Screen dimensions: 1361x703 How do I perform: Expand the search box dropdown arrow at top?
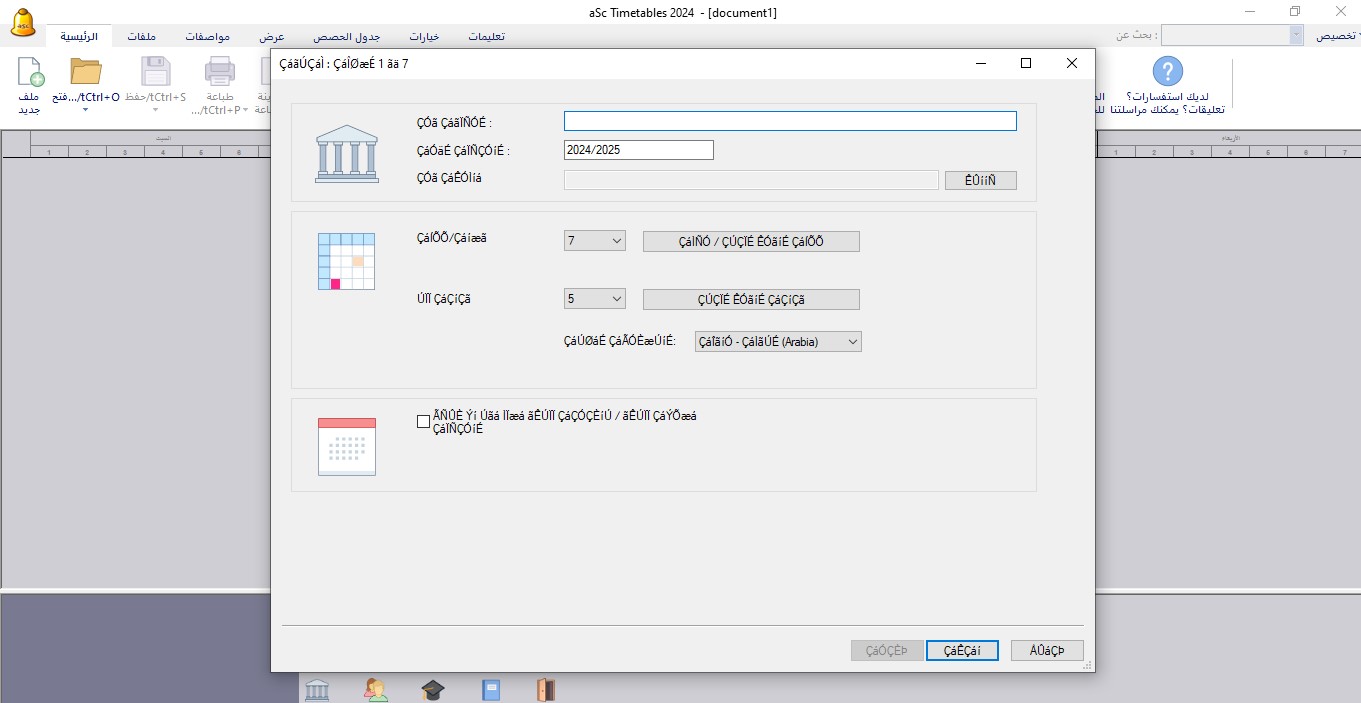1296,35
